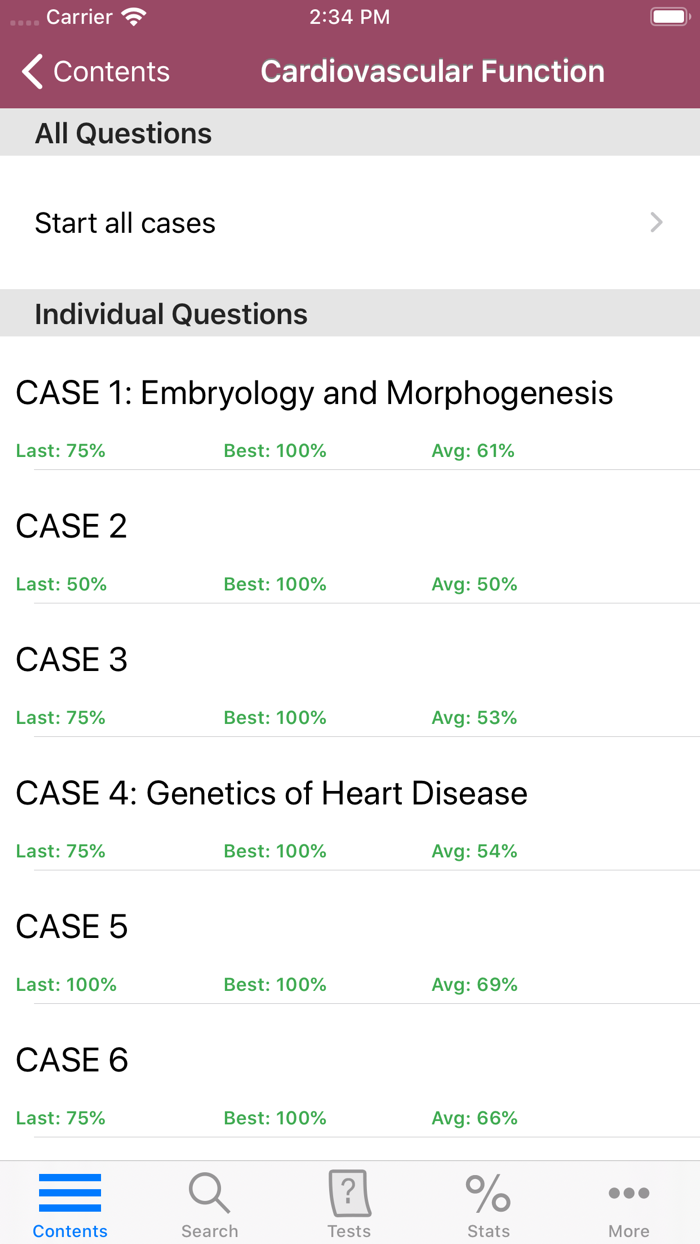
Task: Open CASE 6
Action: click(x=71, y=1060)
